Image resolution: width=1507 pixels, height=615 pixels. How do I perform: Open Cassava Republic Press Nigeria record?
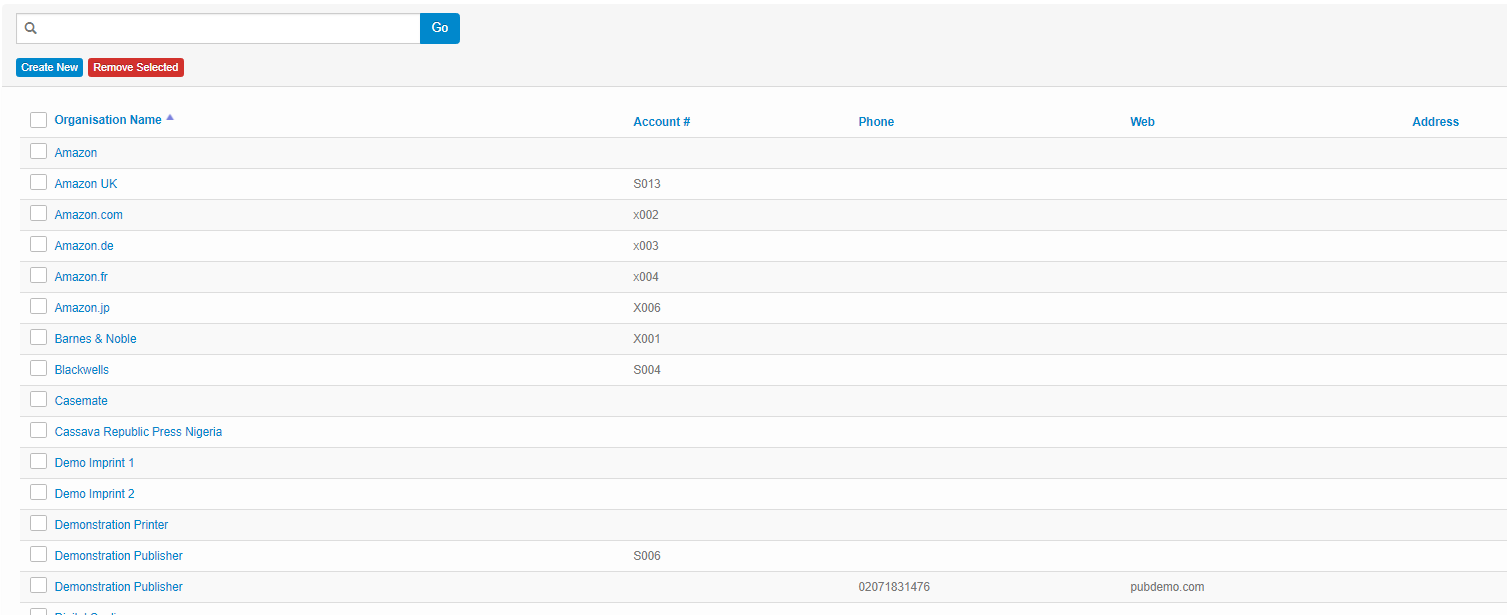(x=138, y=432)
